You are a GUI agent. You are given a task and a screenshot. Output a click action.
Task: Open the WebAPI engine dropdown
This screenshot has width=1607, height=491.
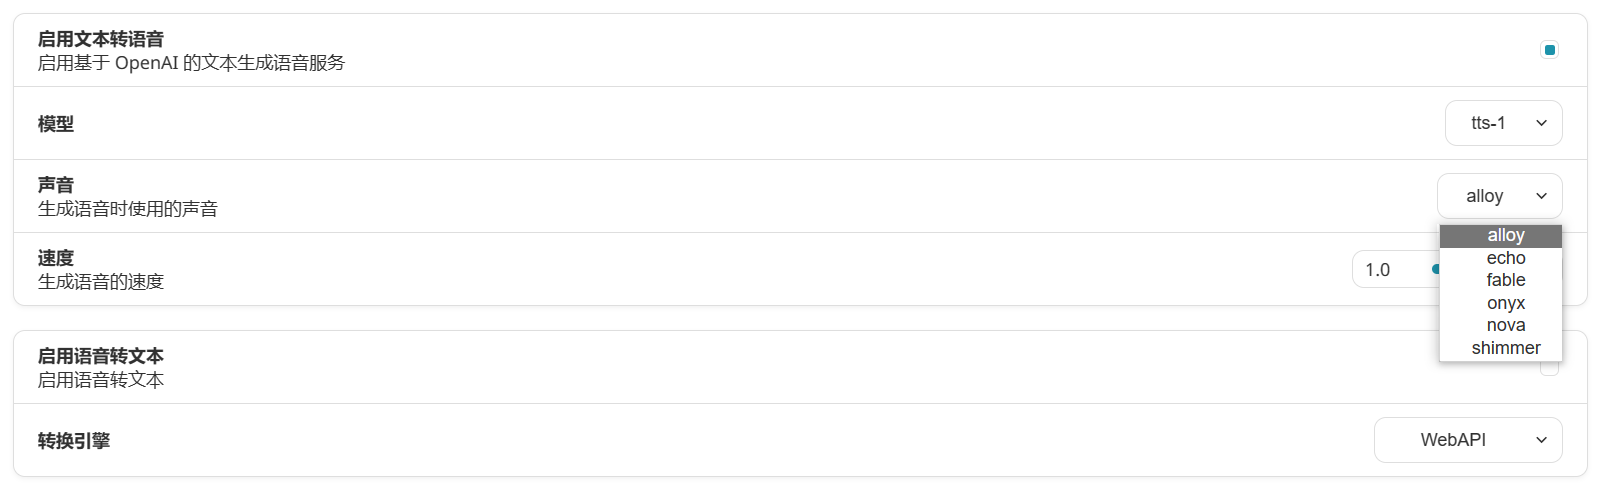click(1468, 440)
